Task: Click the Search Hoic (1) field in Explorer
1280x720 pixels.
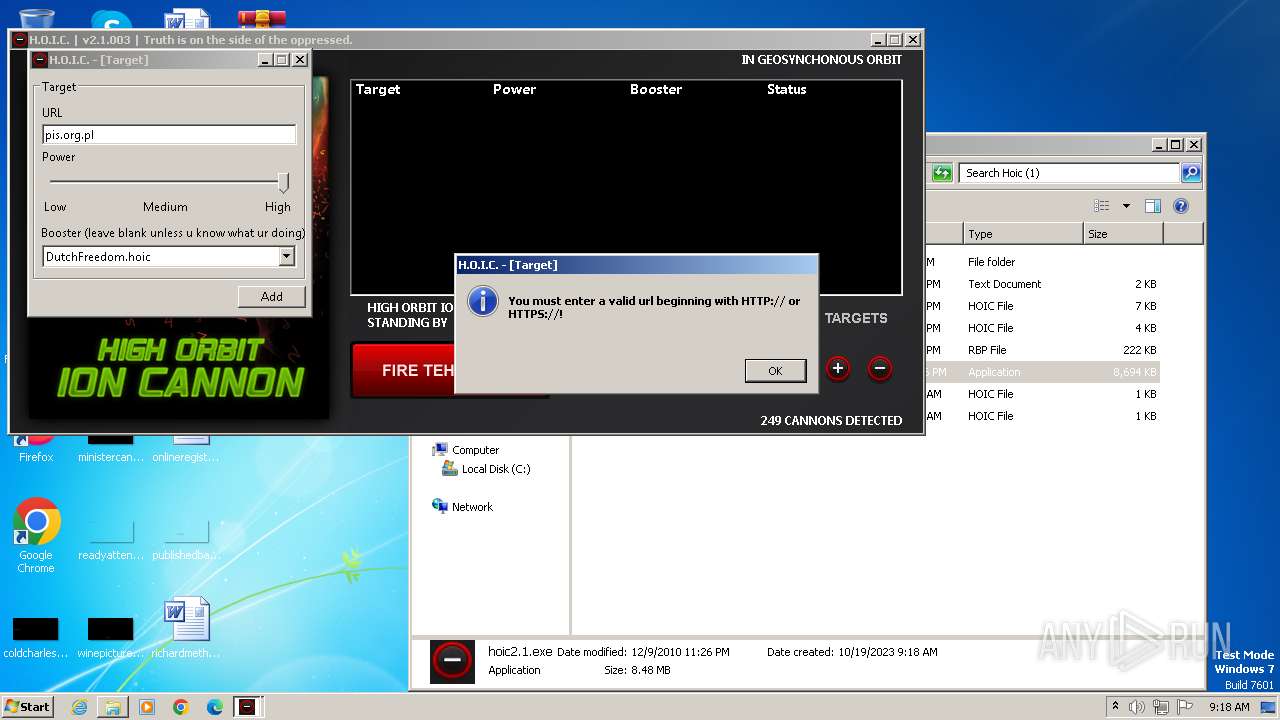Action: pos(1068,173)
